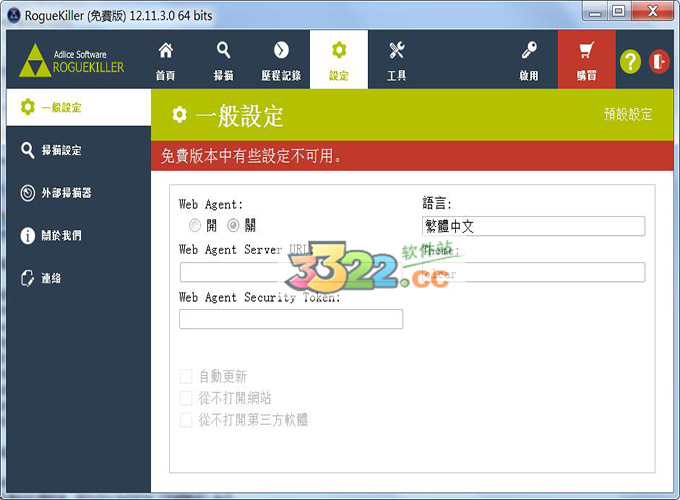Open 連络 in the sidebar
680x500 pixels.
[x=78, y=278]
